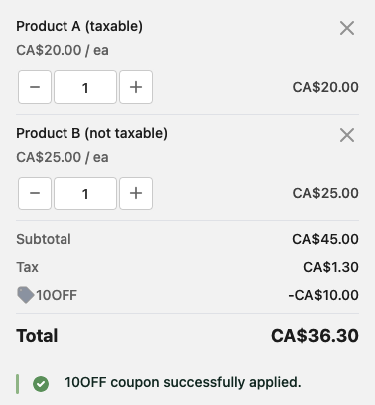The height and width of the screenshot is (405, 375).
Task: Click the coupon successfully applied message
Action: [x=183, y=382]
